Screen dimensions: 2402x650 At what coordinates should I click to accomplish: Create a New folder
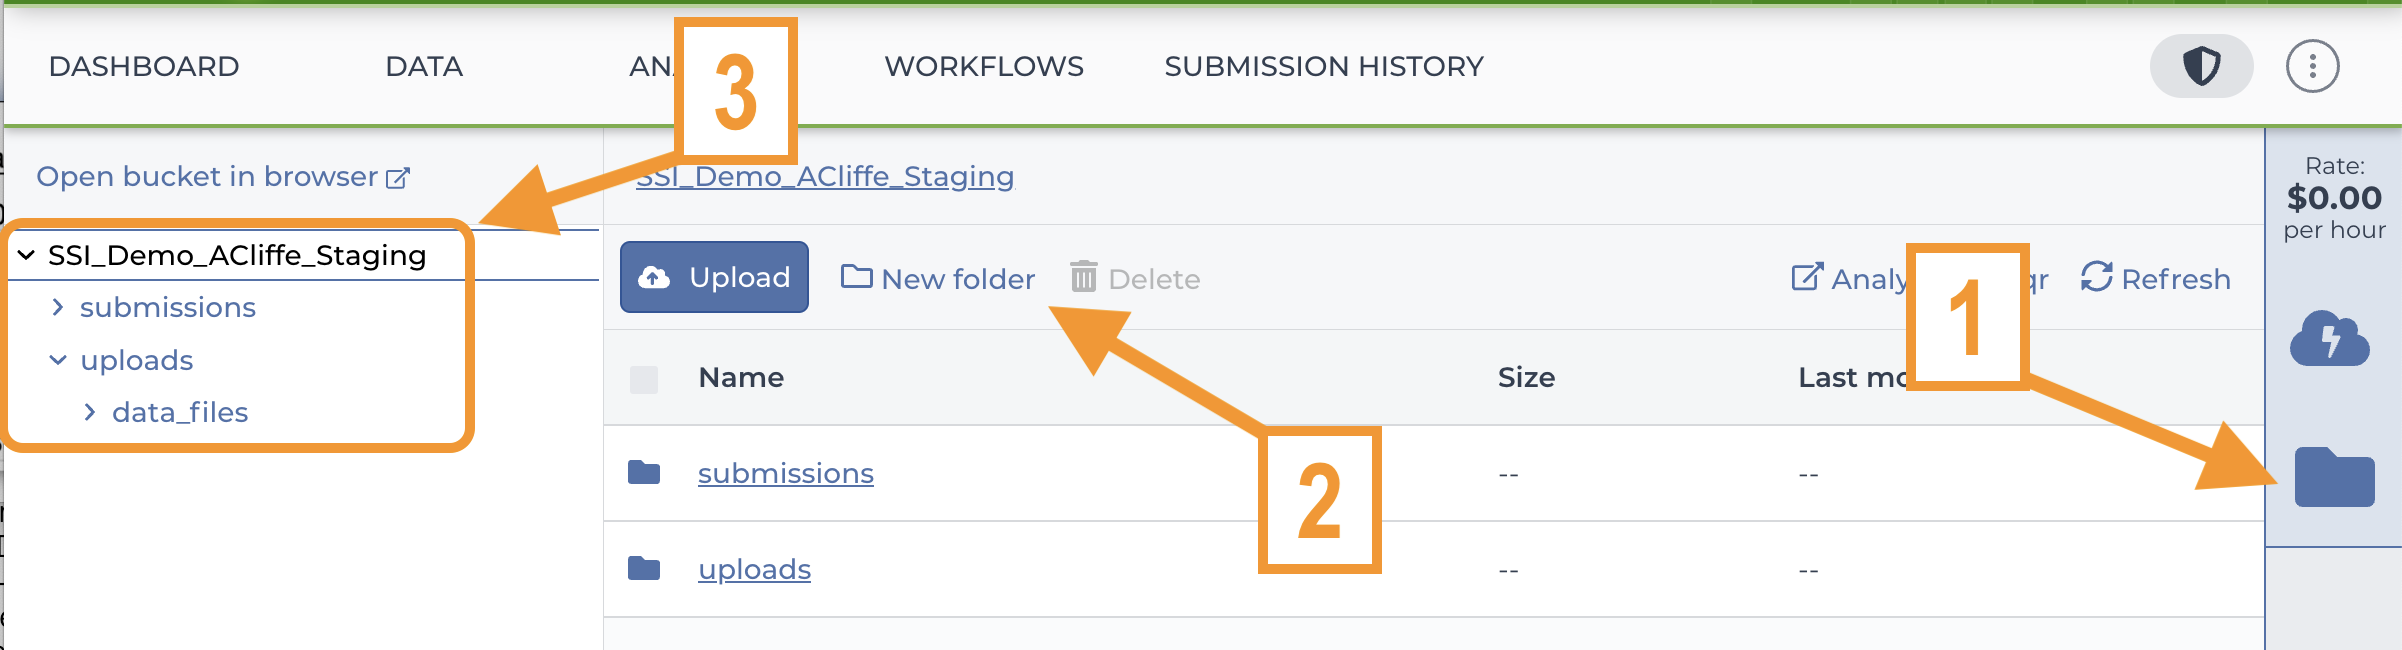point(938,278)
